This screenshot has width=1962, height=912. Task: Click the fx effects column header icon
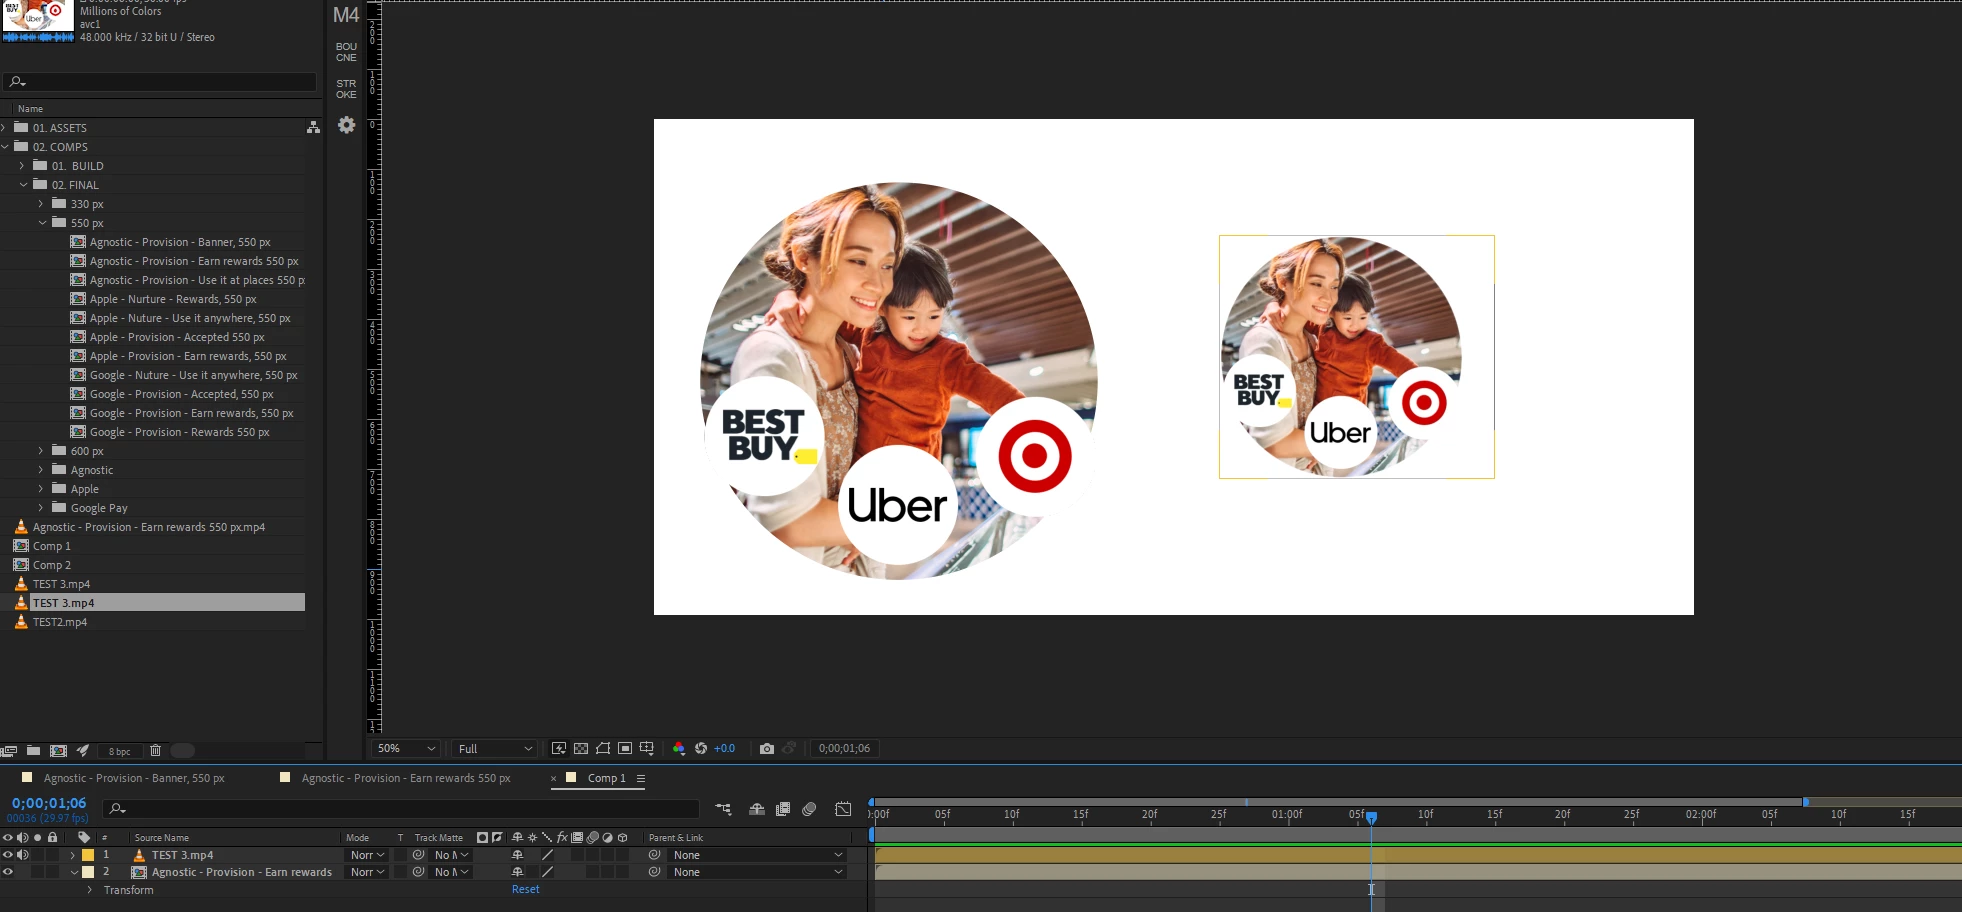pos(562,838)
